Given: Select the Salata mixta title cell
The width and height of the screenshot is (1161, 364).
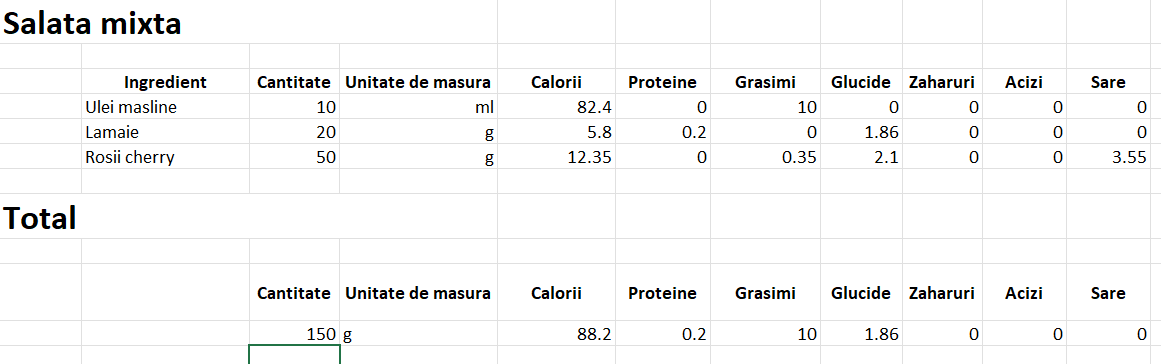Looking at the screenshot, I should [92, 24].
